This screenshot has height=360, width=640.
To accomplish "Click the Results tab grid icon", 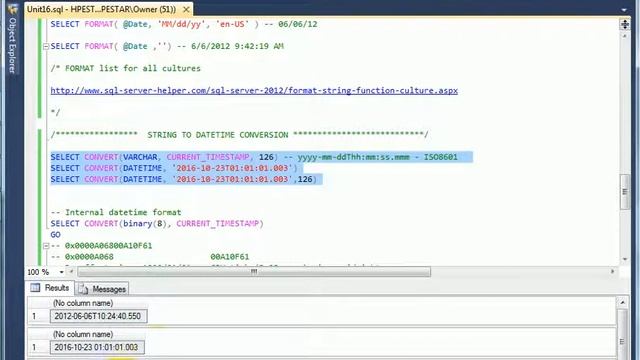I will click(36, 288).
